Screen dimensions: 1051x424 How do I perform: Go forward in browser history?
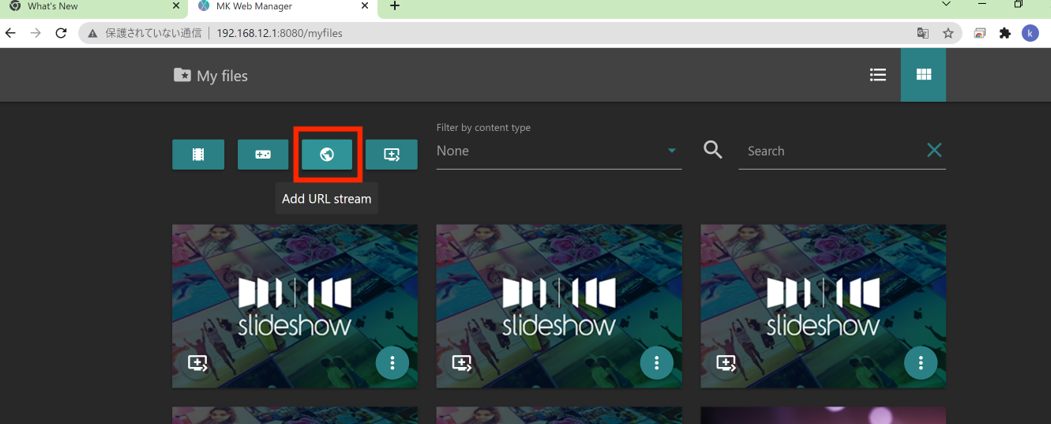36,33
